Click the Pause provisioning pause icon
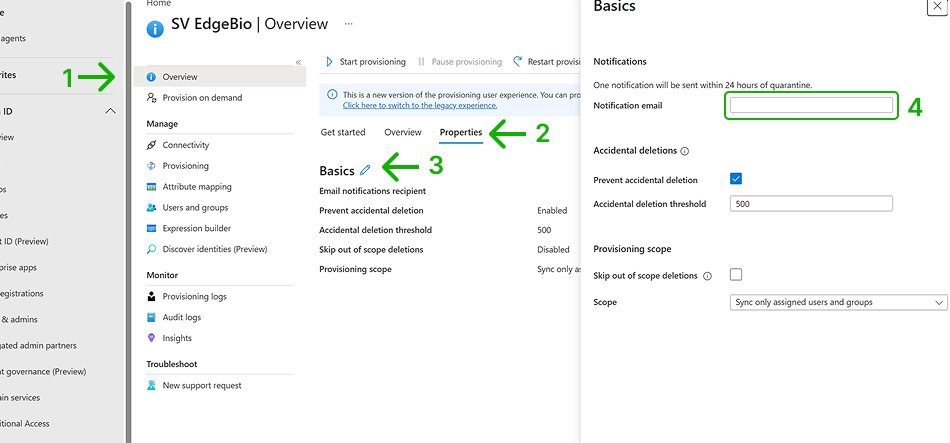This screenshot has height=443, width=950. click(x=421, y=62)
